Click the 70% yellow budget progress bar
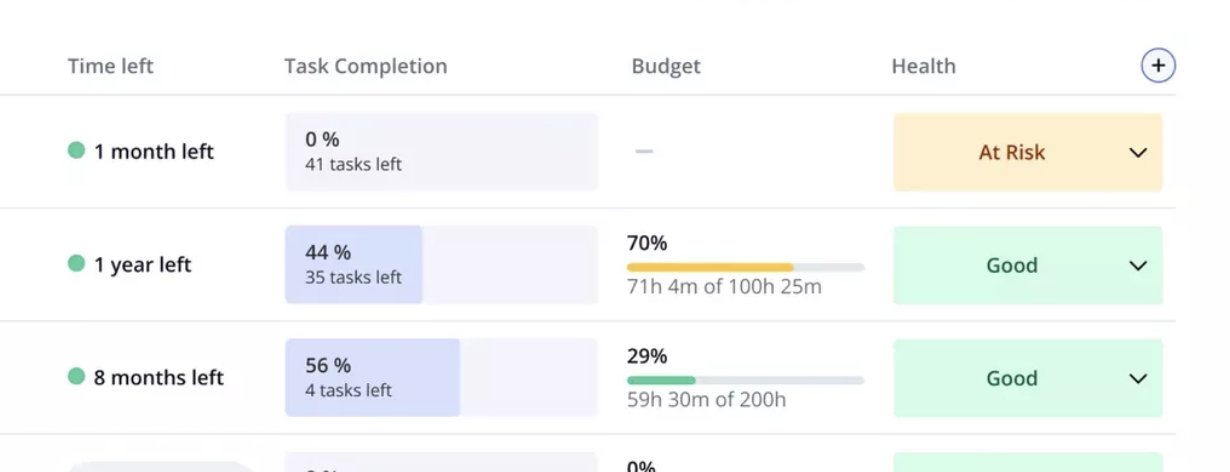Screen dimensions: 1230x472 tap(745, 267)
